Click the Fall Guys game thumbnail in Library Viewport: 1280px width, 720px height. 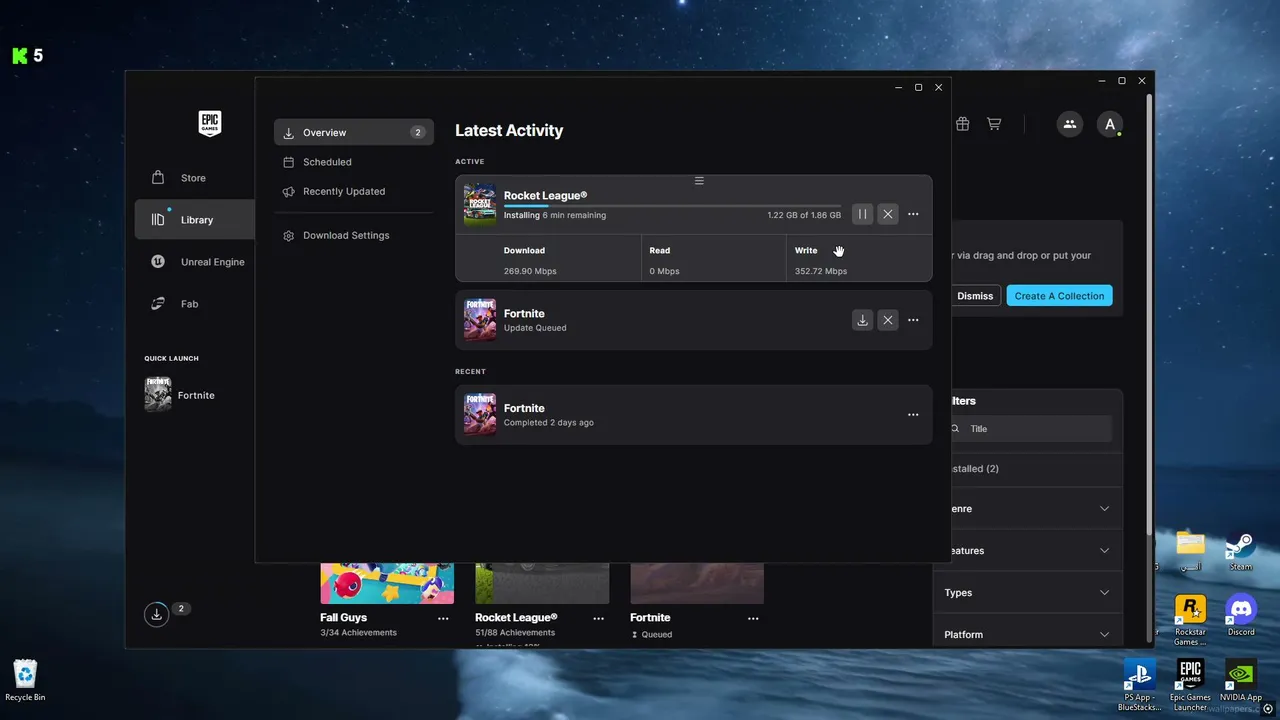[x=387, y=583]
